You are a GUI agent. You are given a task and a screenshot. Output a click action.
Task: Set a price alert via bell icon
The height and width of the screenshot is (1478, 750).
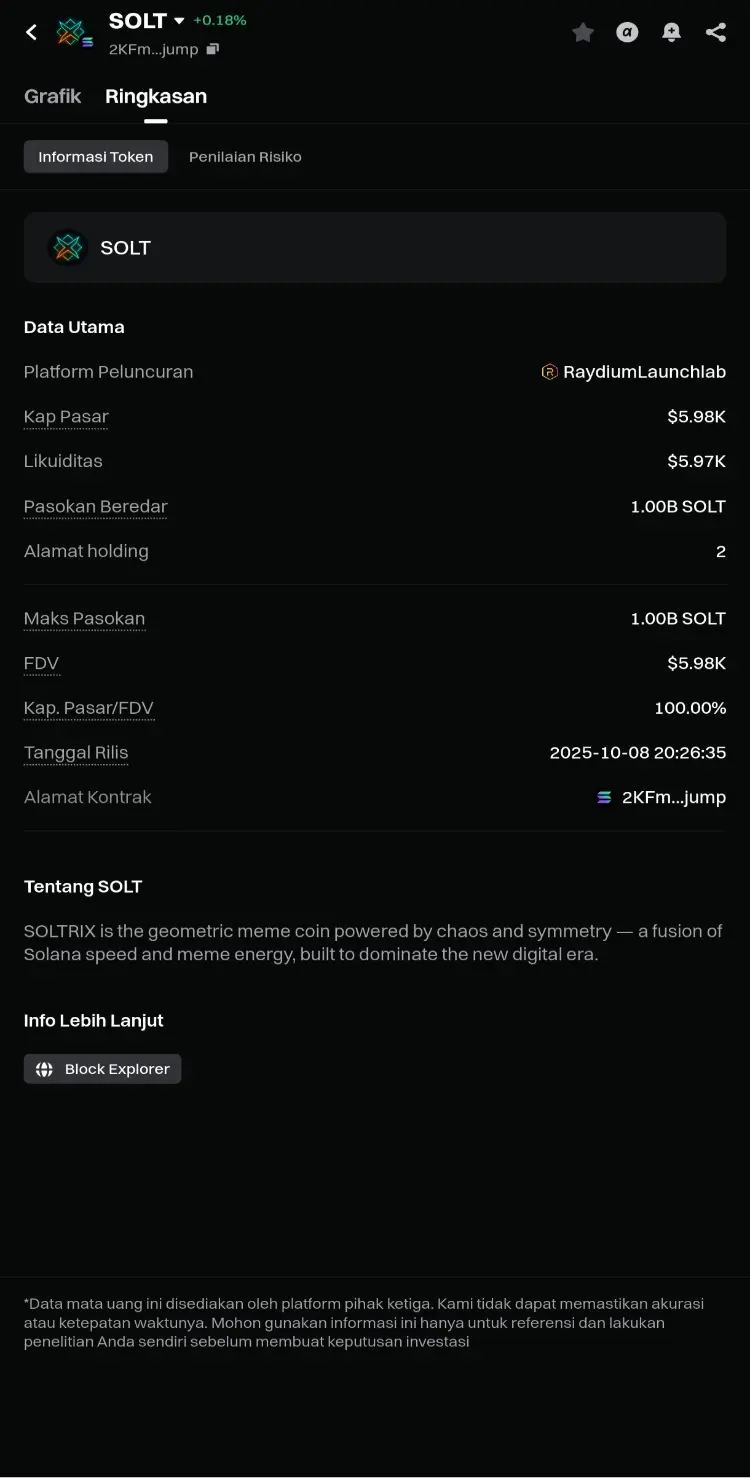(x=672, y=33)
